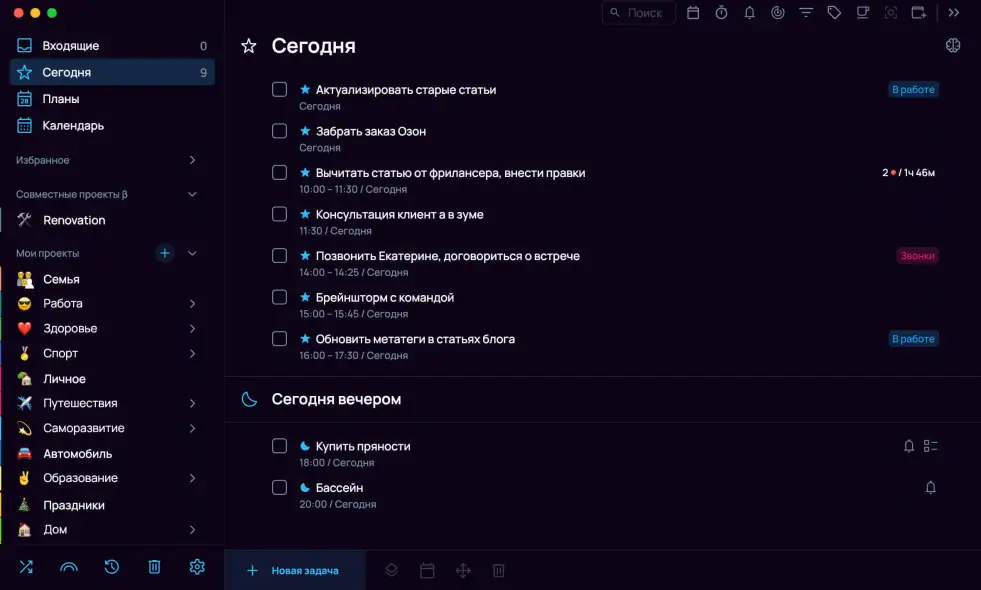Click the Новая задача button

[x=294, y=571]
